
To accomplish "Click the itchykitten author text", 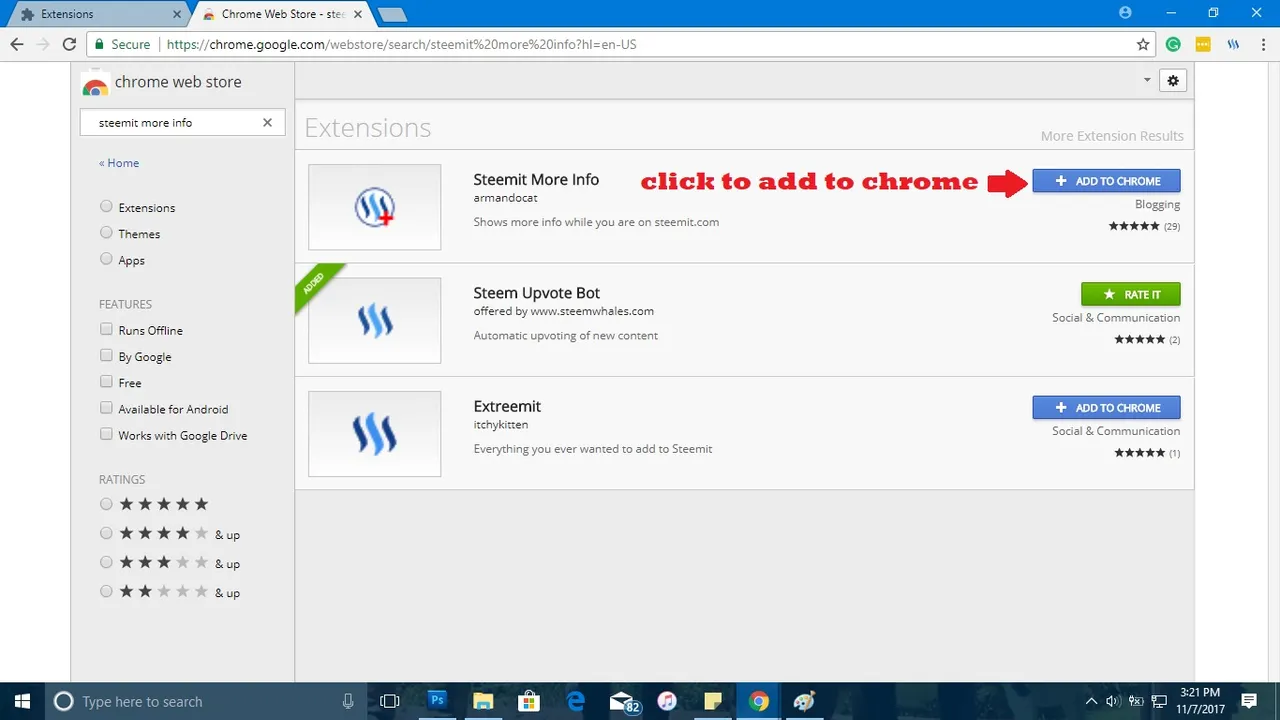I will pyautogui.click(x=500, y=424).
